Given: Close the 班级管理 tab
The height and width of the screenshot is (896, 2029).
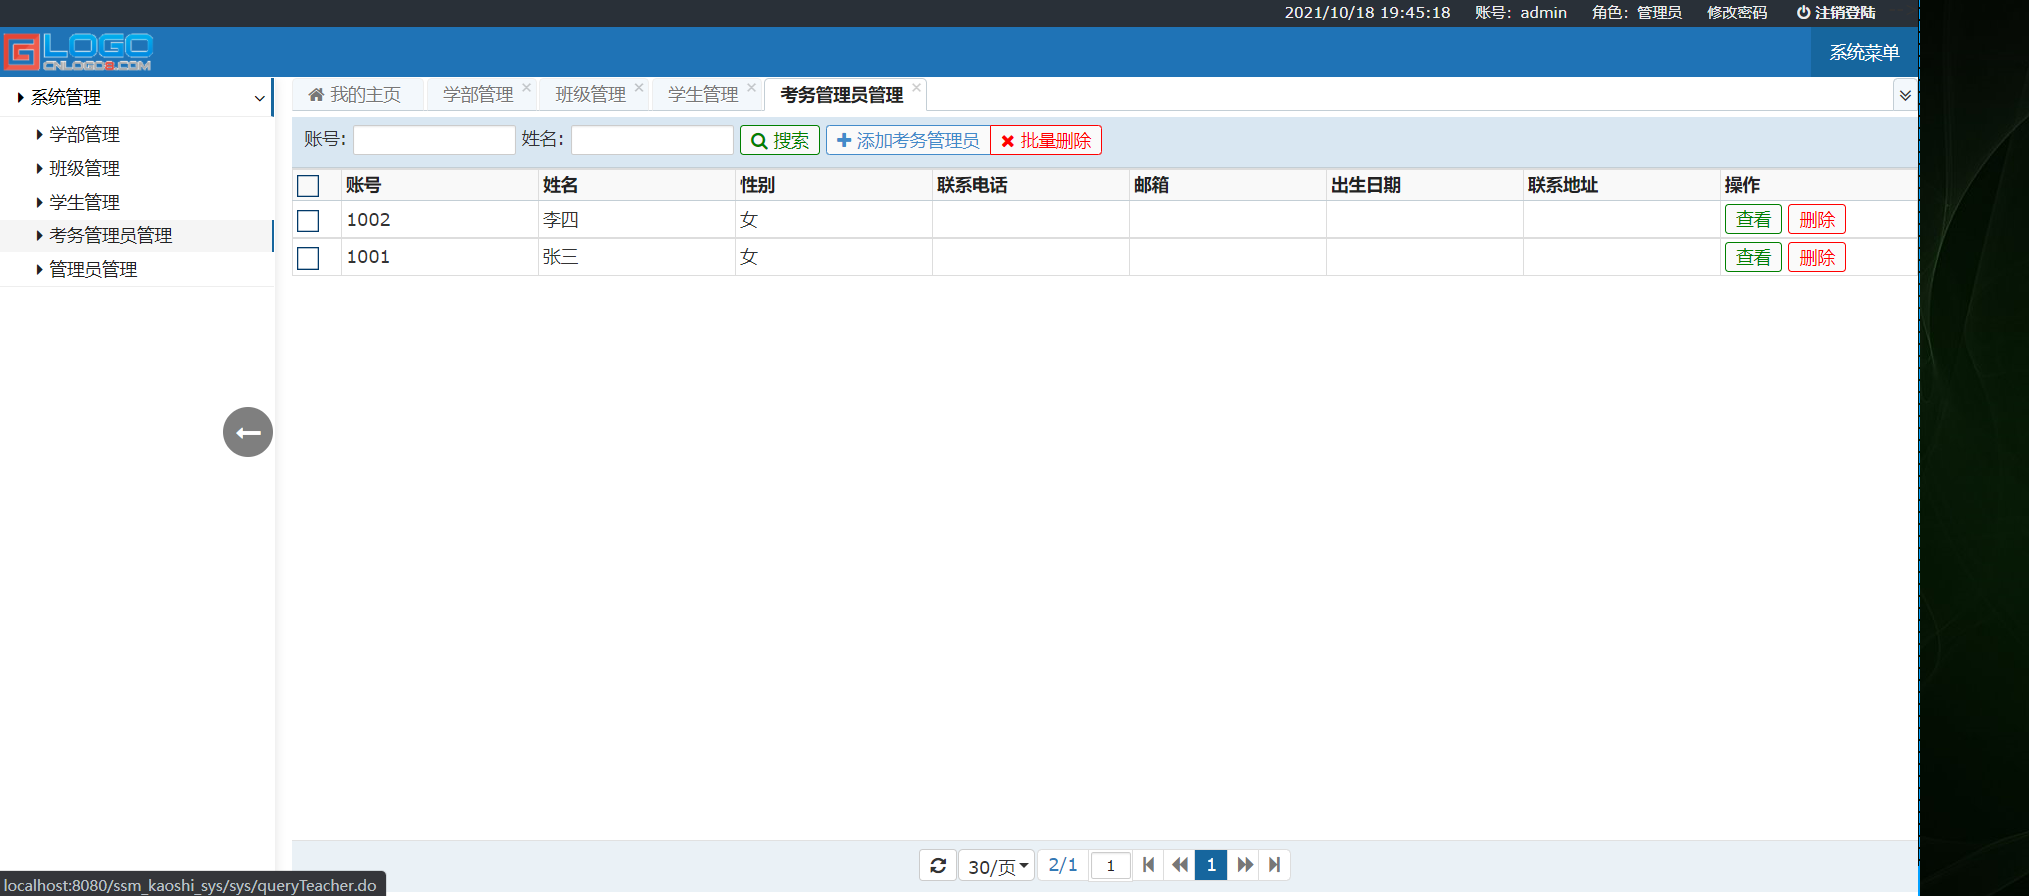Looking at the screenshot, I should [639, 87].
